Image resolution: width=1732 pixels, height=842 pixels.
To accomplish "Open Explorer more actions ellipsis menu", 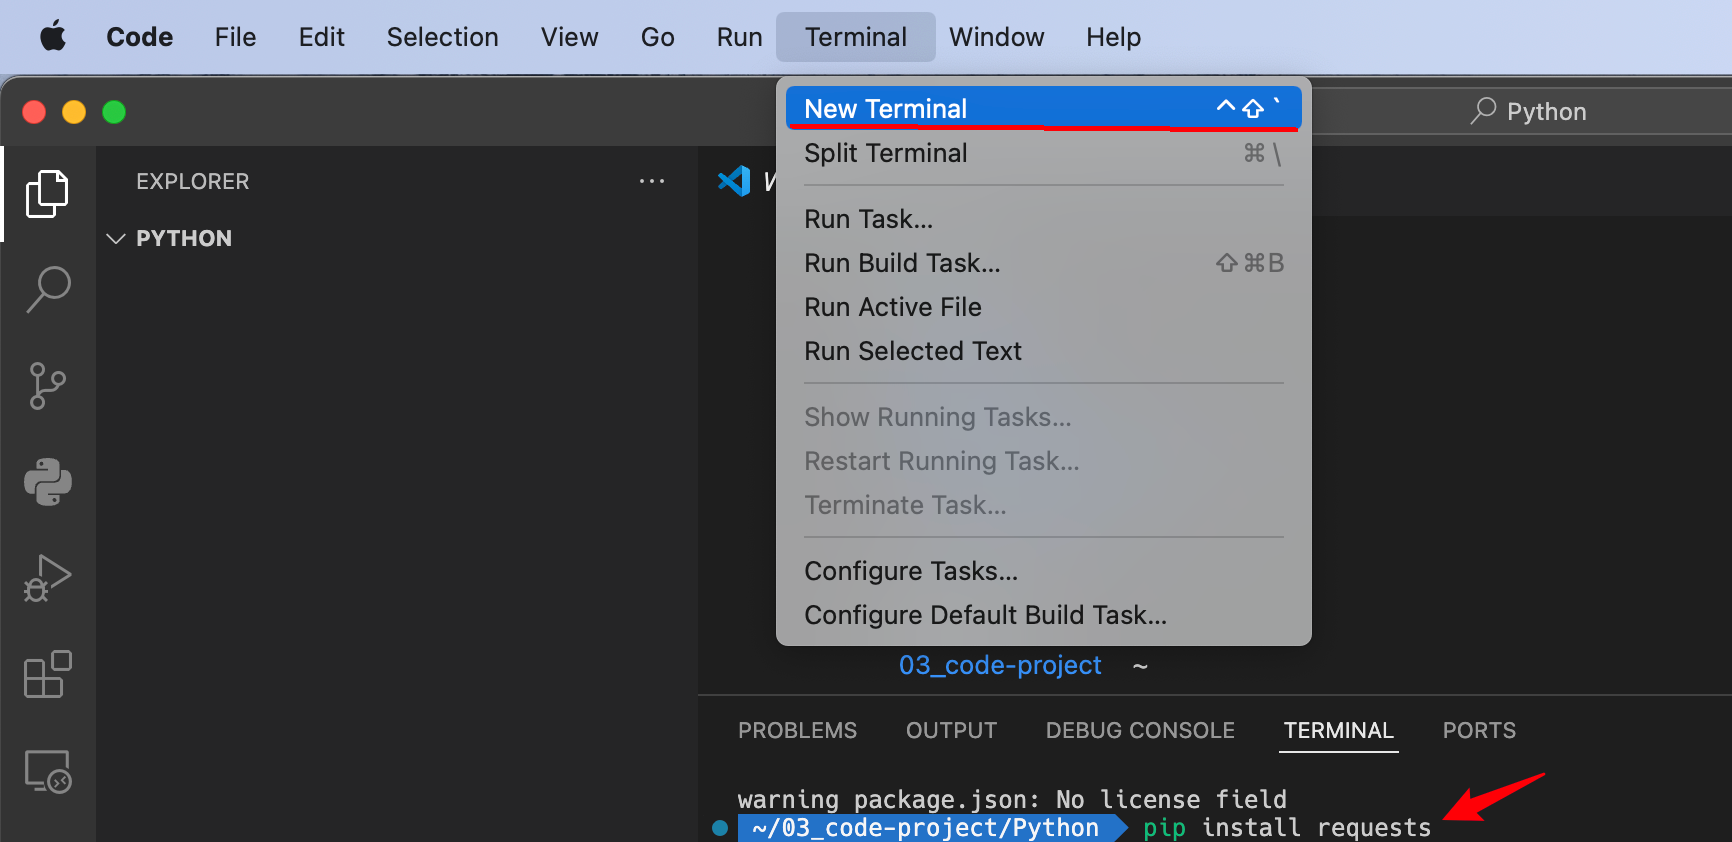I will tap(652, 181).
